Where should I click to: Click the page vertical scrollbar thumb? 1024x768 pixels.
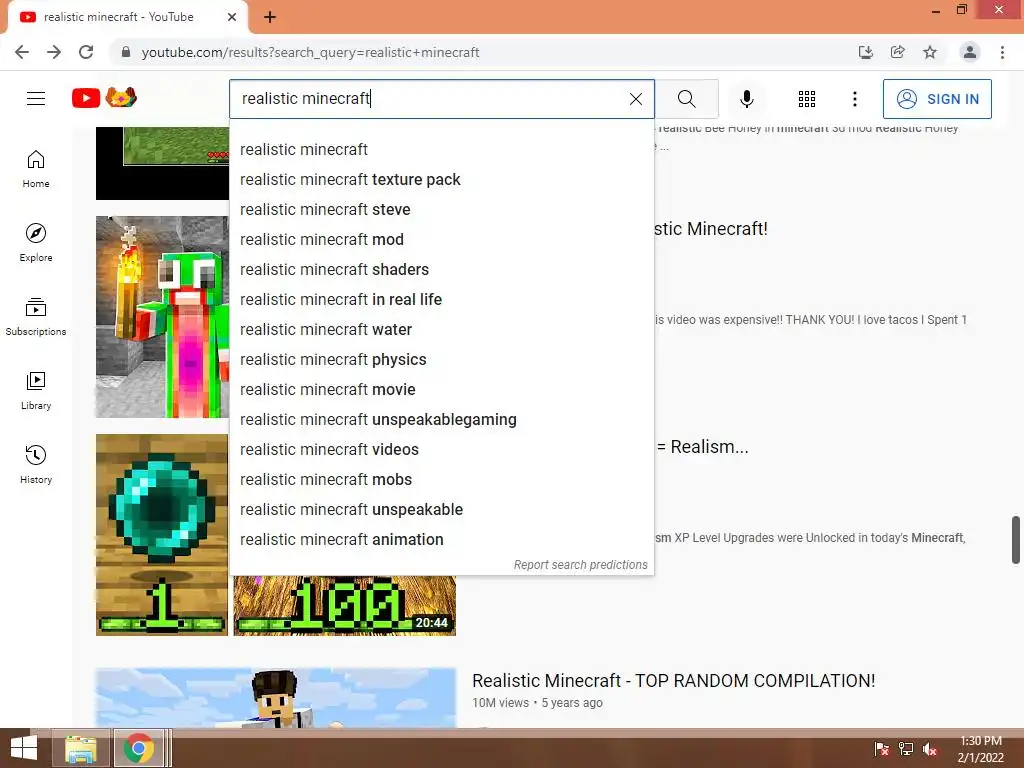pos(1016,539)
